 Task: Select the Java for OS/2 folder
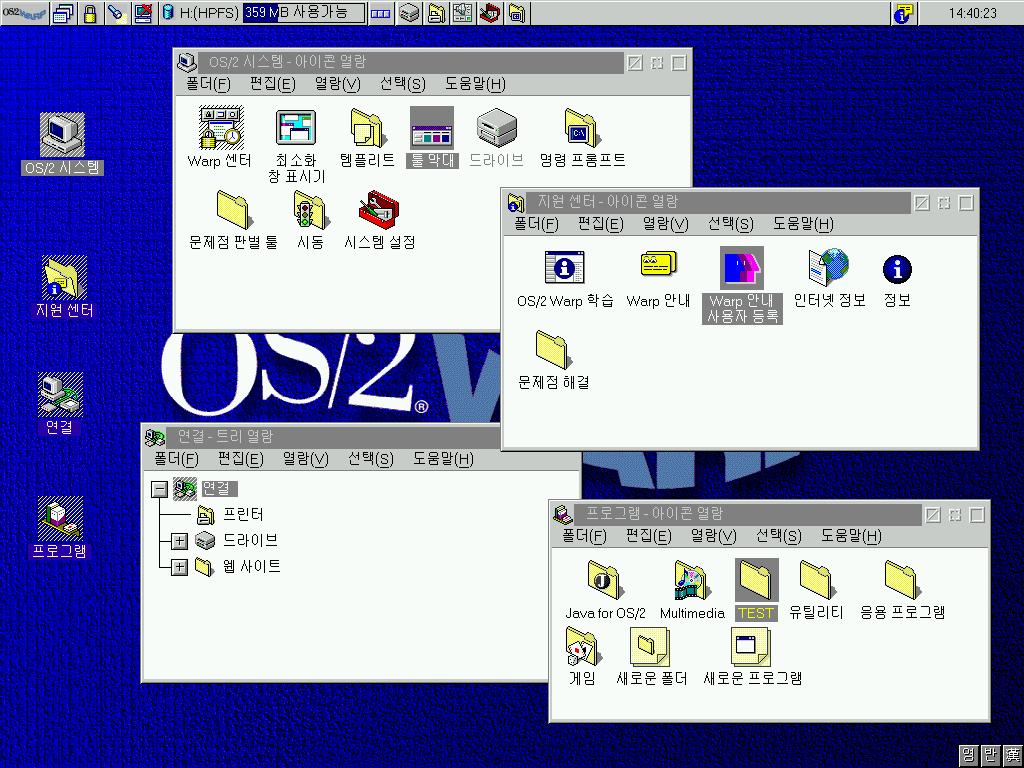point(605,588)
